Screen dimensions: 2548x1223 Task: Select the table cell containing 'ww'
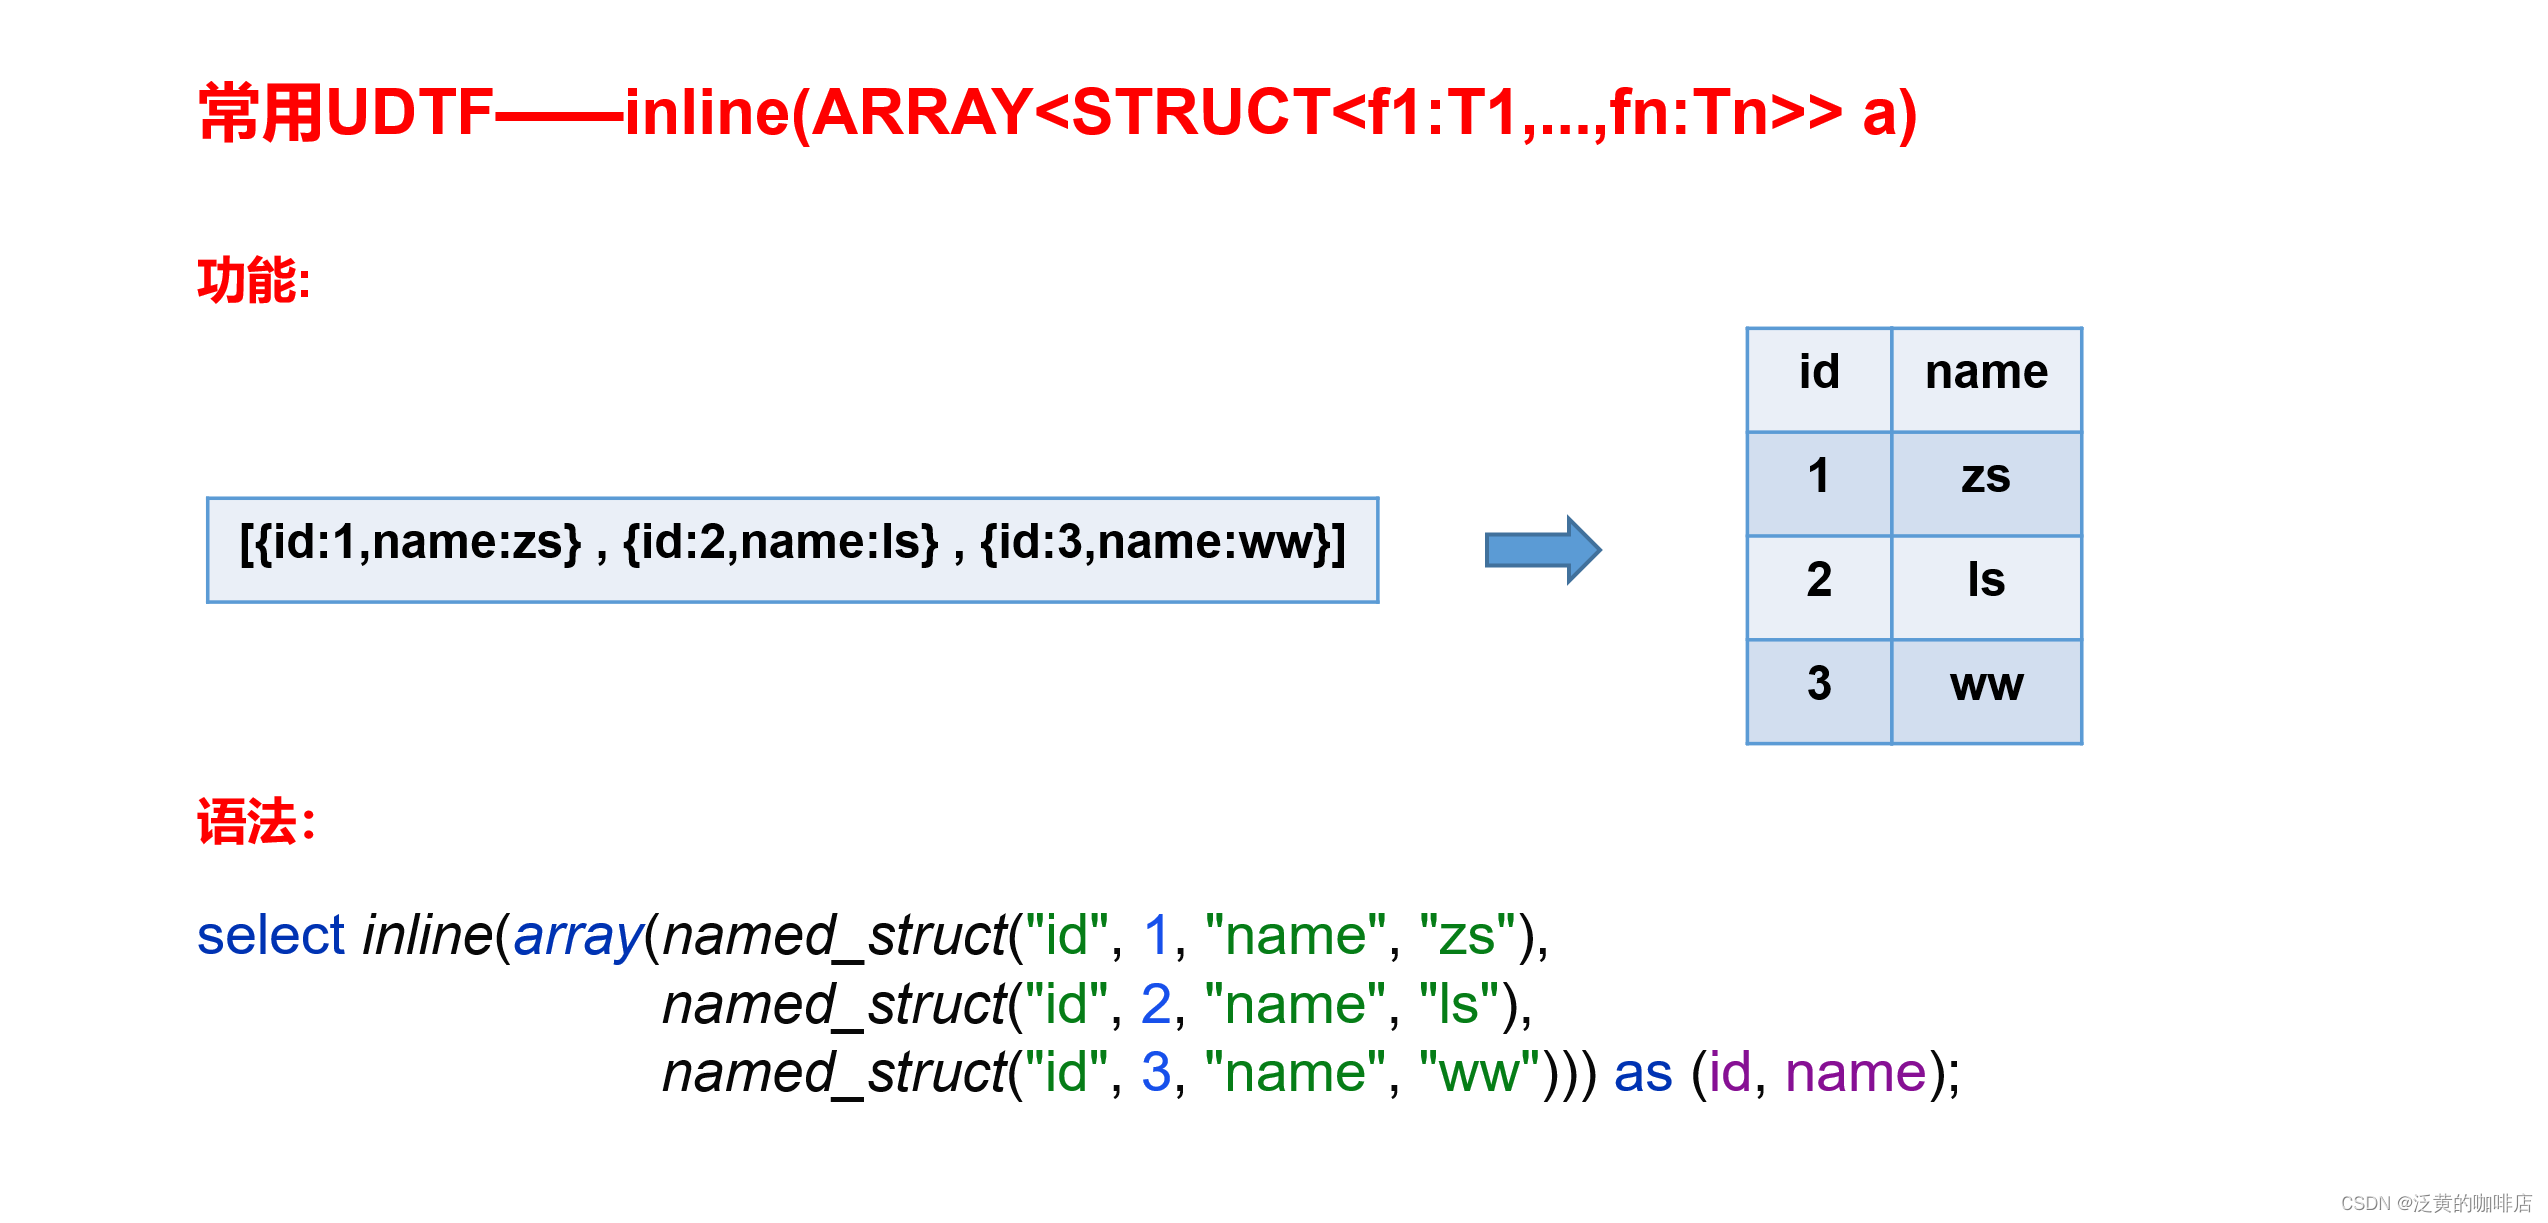tap(1986, 692)
